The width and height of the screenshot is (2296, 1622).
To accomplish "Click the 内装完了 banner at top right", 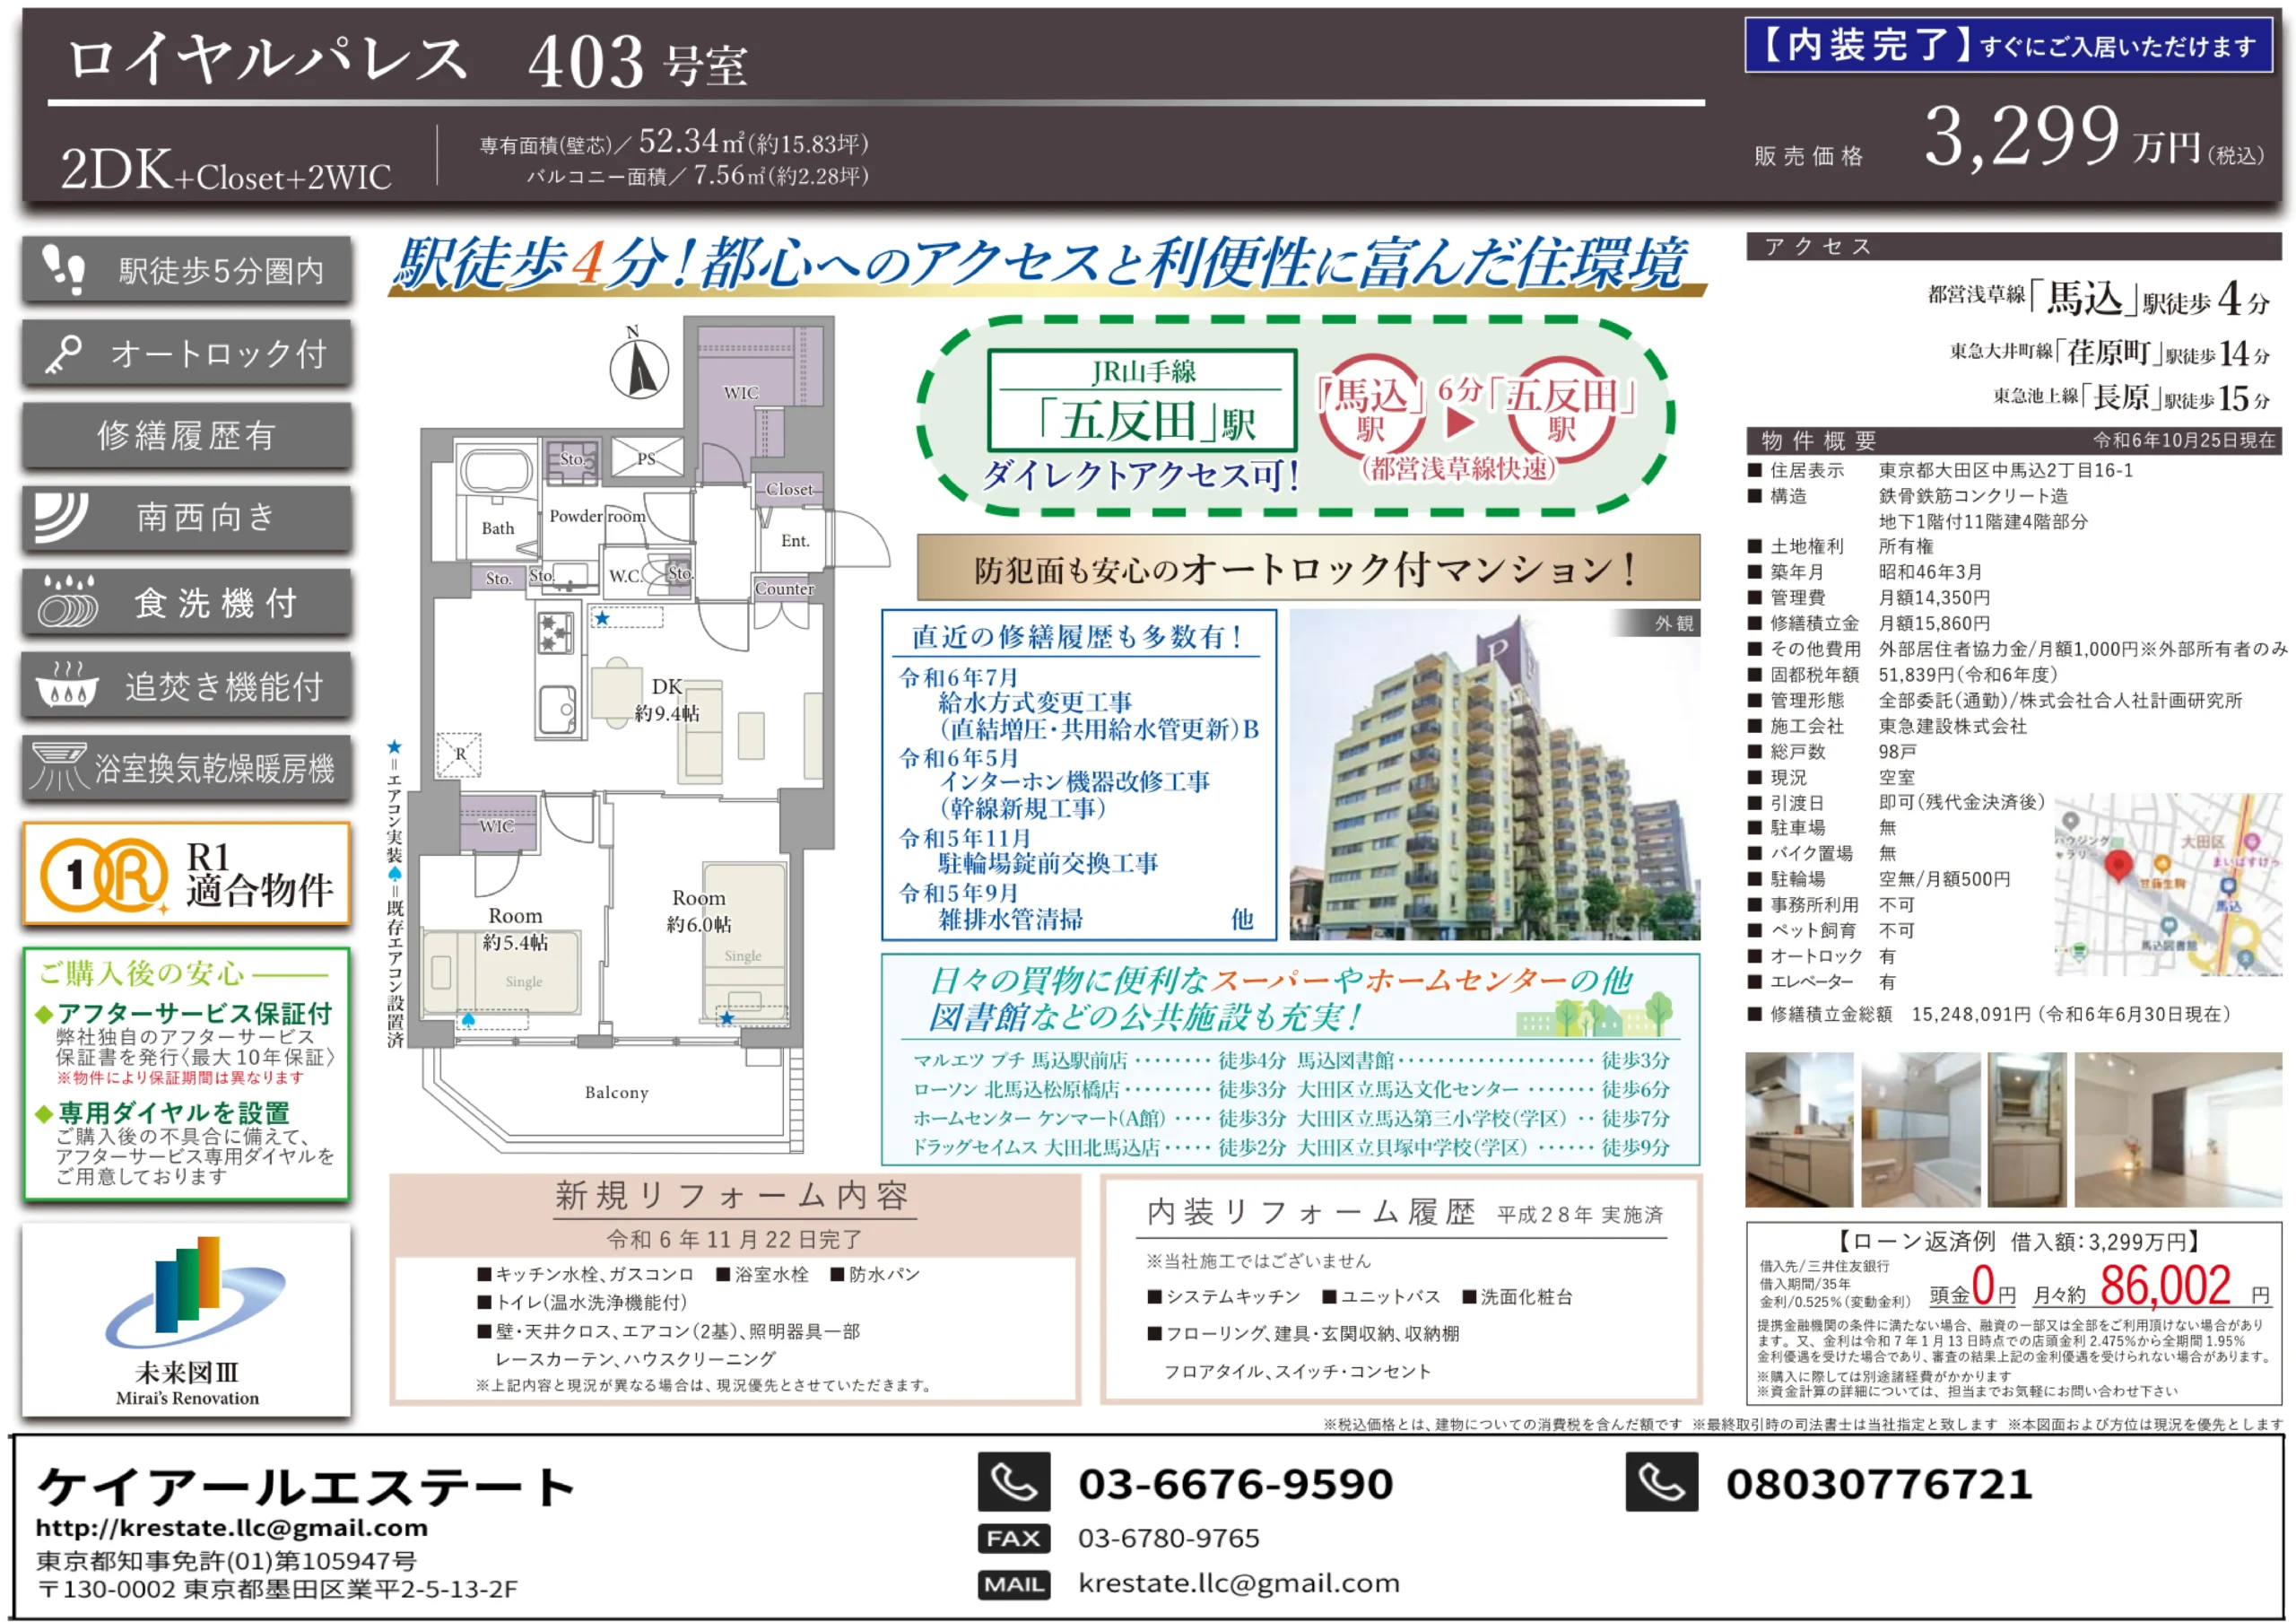I will 2009,45.
